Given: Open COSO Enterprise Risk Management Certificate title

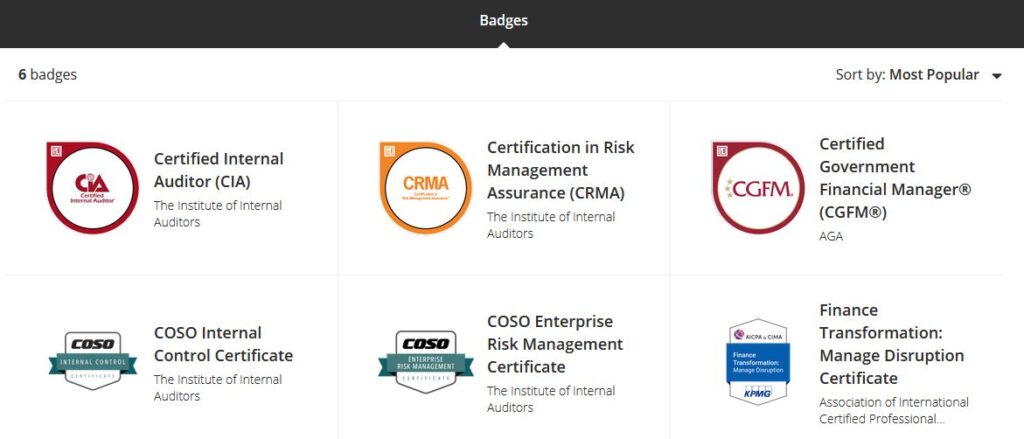Looking at the screenshot, I should (554, 344).
